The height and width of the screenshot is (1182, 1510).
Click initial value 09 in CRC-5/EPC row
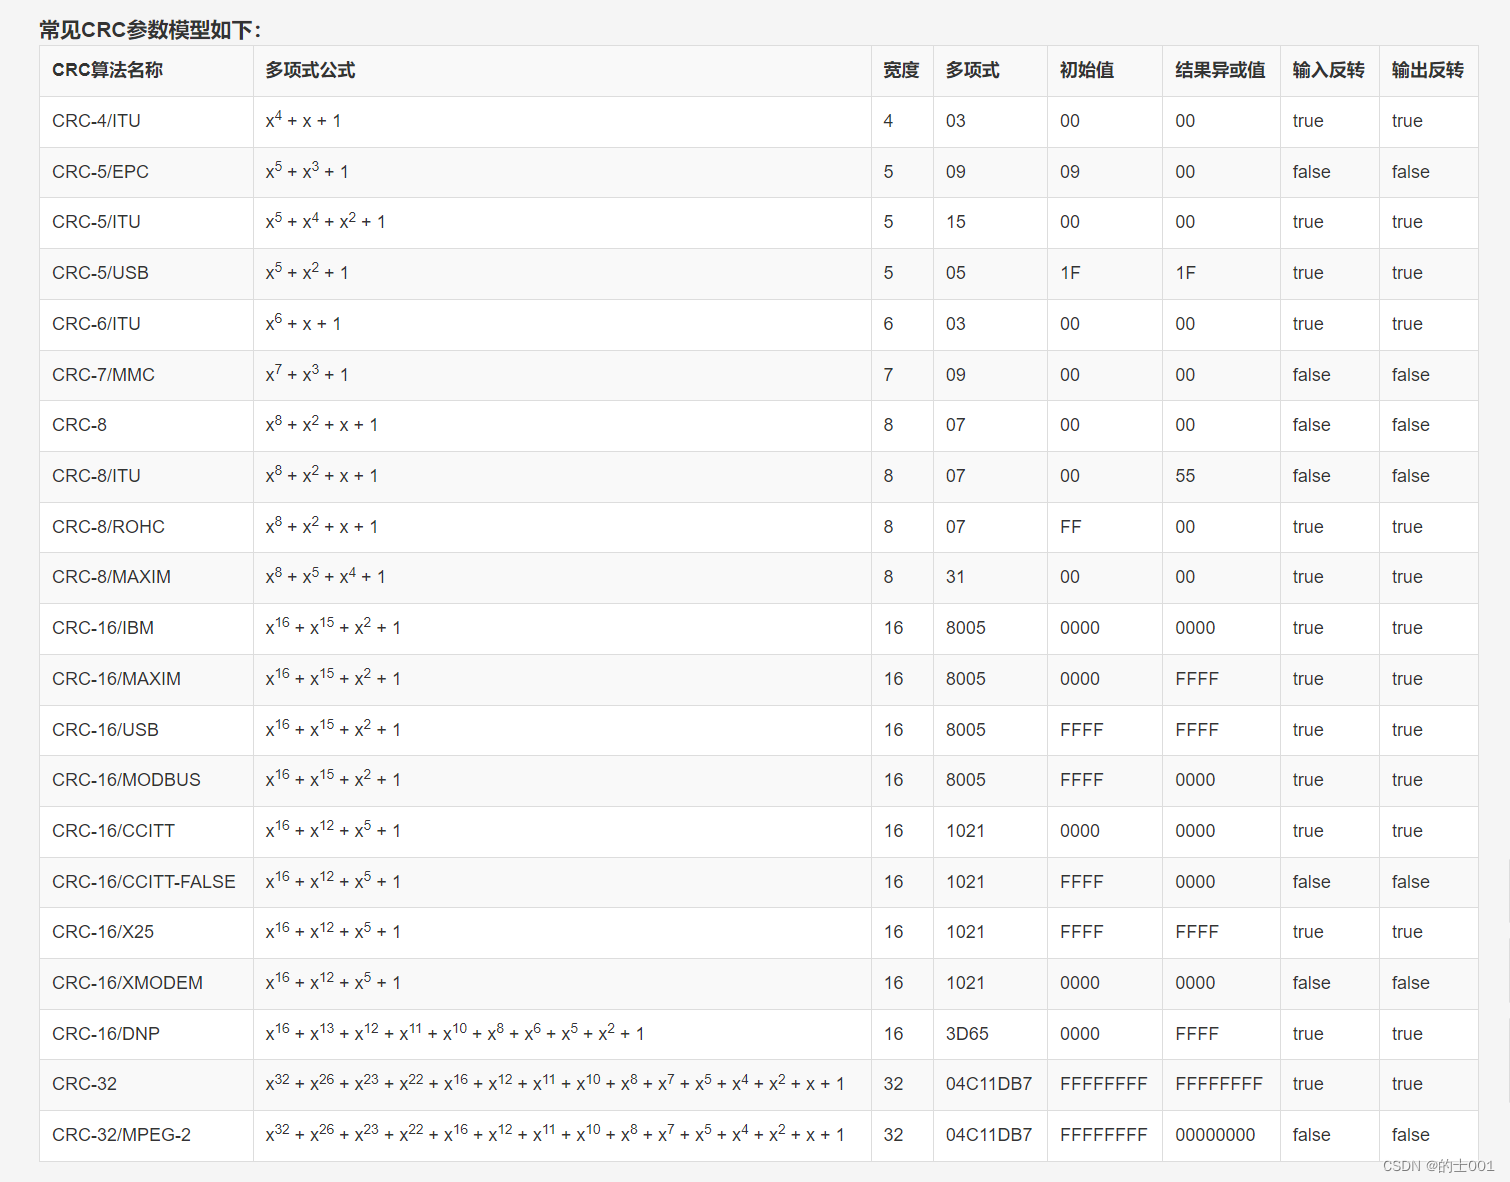coord(1070,172)
